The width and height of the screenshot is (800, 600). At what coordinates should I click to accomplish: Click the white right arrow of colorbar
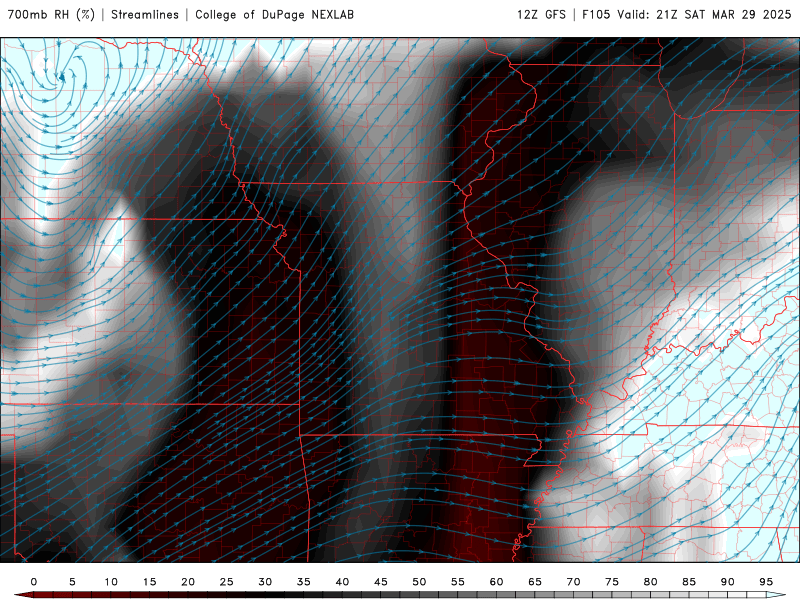776,595
